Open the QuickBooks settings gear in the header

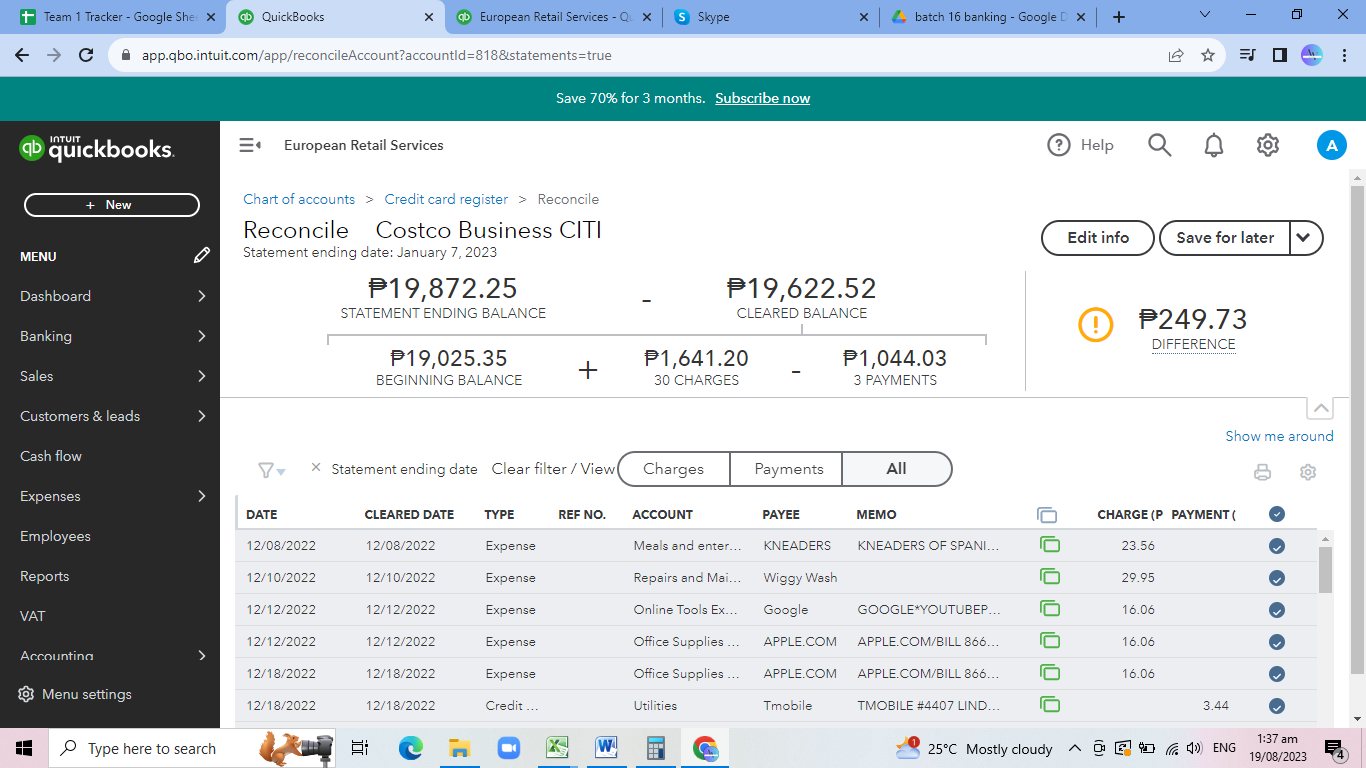pyautogui.click(x=1268, y=145)
